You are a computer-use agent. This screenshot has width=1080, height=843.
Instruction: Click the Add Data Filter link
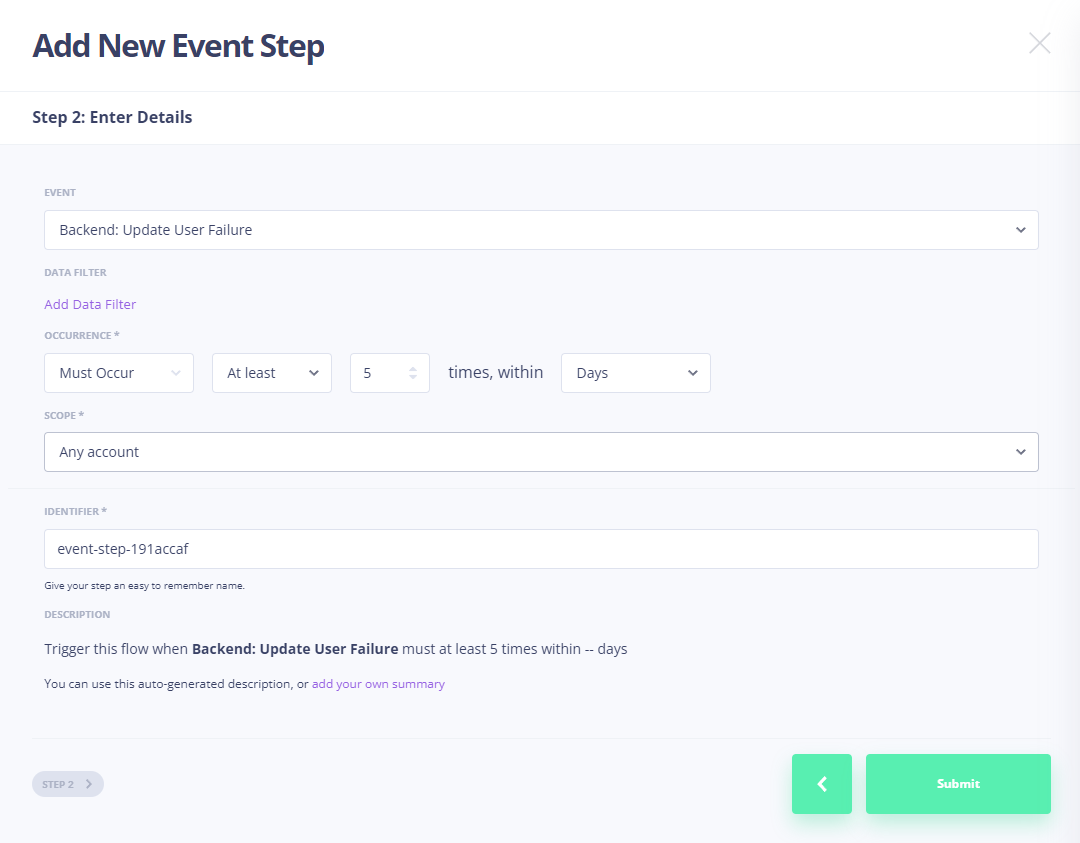(x=90, y=304)
